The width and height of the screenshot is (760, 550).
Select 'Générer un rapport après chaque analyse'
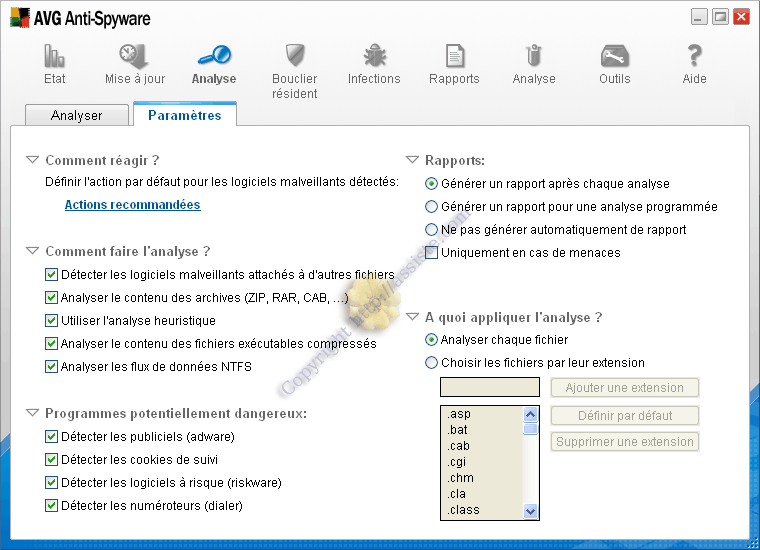click(431, 184)
